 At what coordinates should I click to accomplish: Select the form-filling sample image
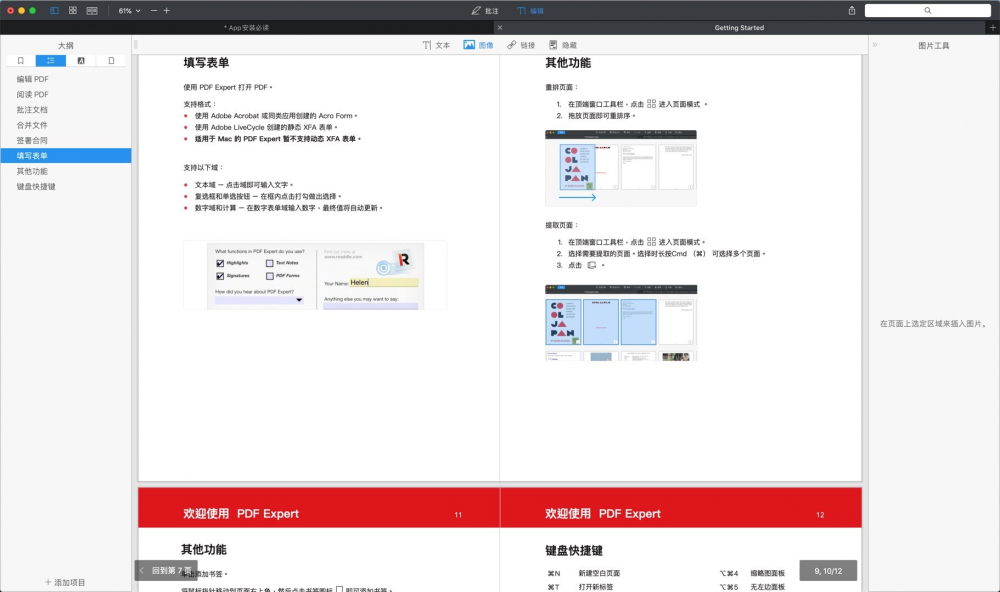pos(315,275)
